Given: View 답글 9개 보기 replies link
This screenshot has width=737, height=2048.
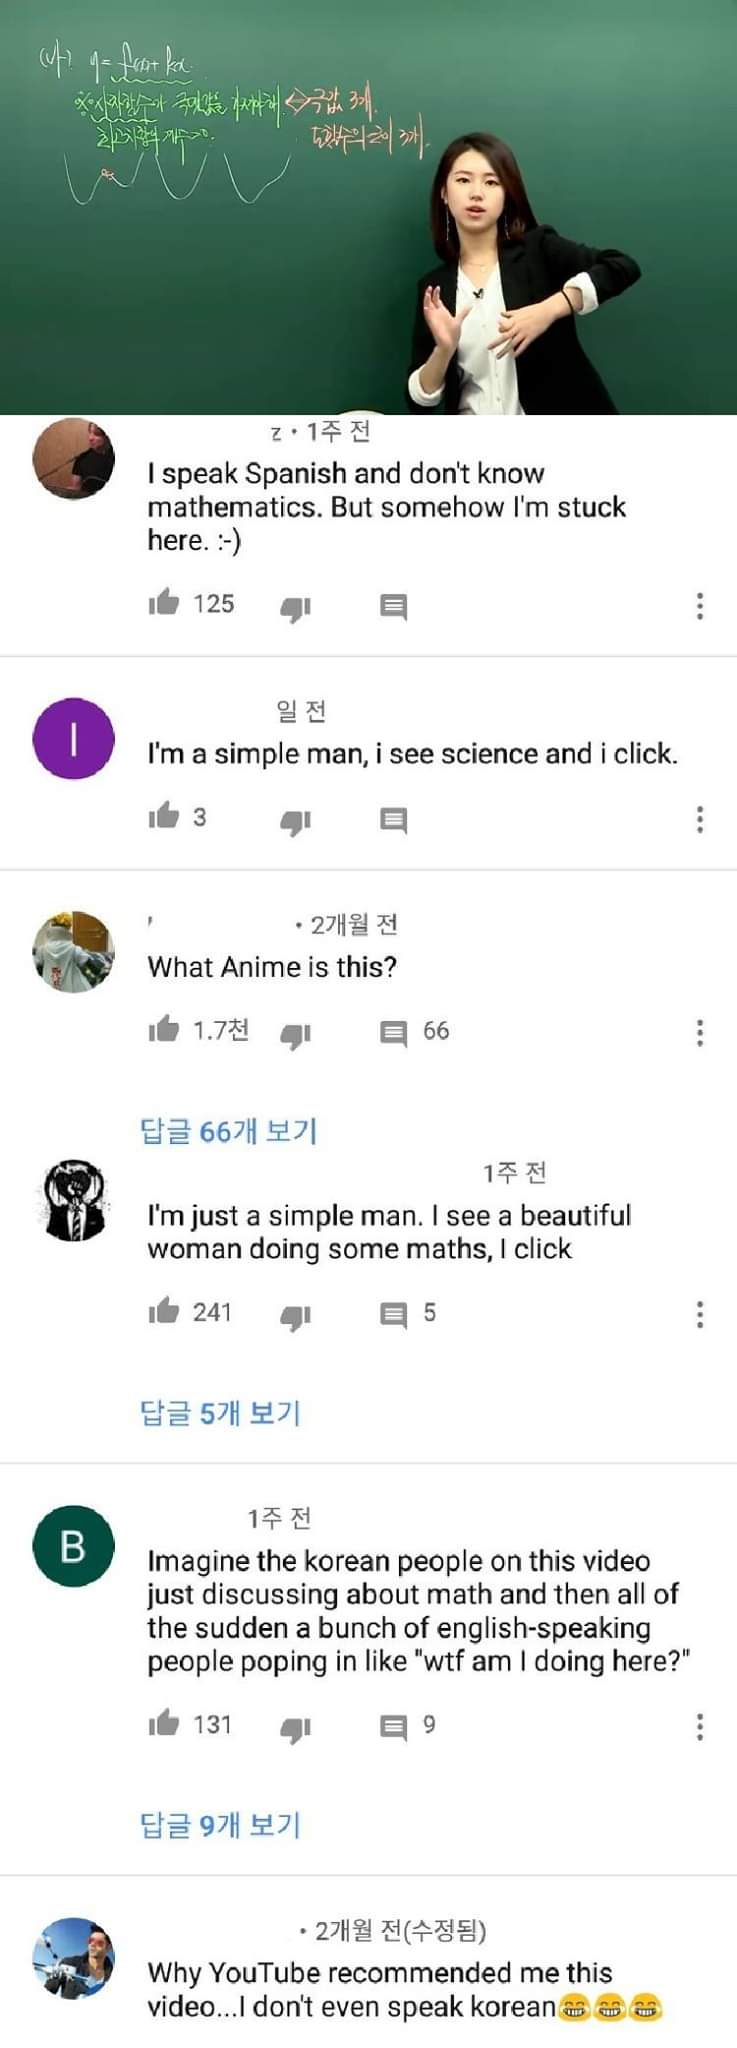Looking at the screenshot, I should coord(220,1825).
